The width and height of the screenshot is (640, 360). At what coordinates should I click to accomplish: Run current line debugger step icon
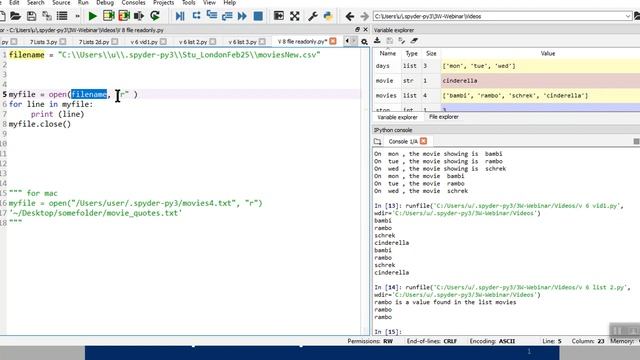click(x=196, y=16)
